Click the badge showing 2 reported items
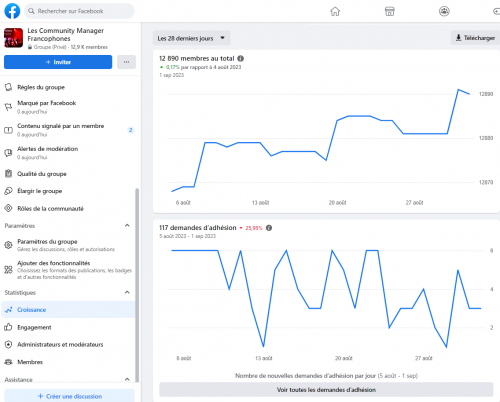 pyautogui.click(x=130, y=130)
